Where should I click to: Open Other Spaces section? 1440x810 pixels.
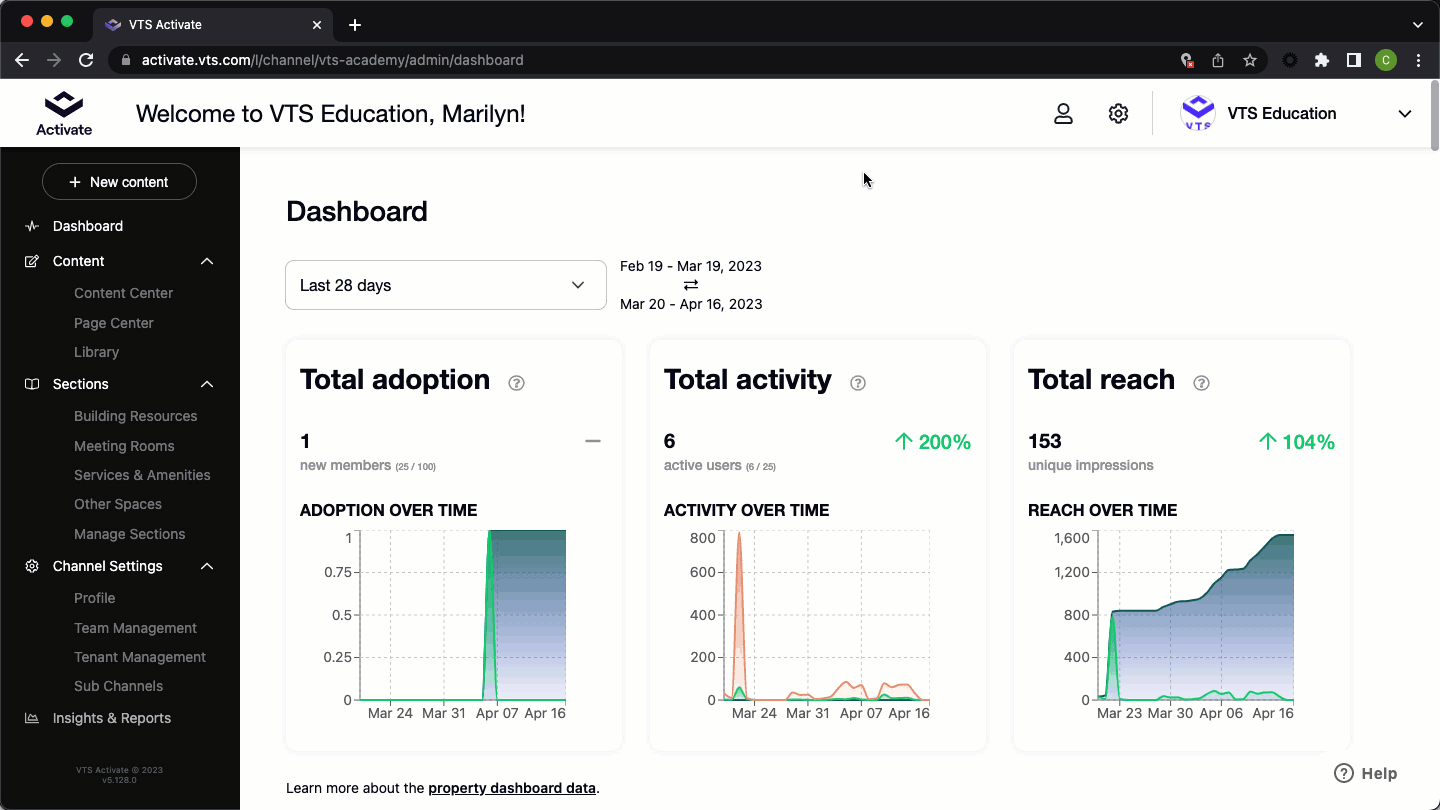point(118,504)
